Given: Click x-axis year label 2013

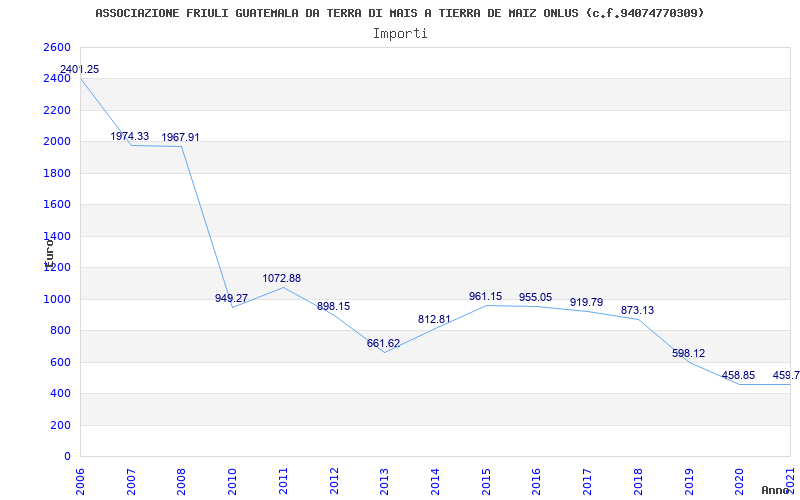Looking at the screenshot, I should pyautogui.click(x=384, y=481).
